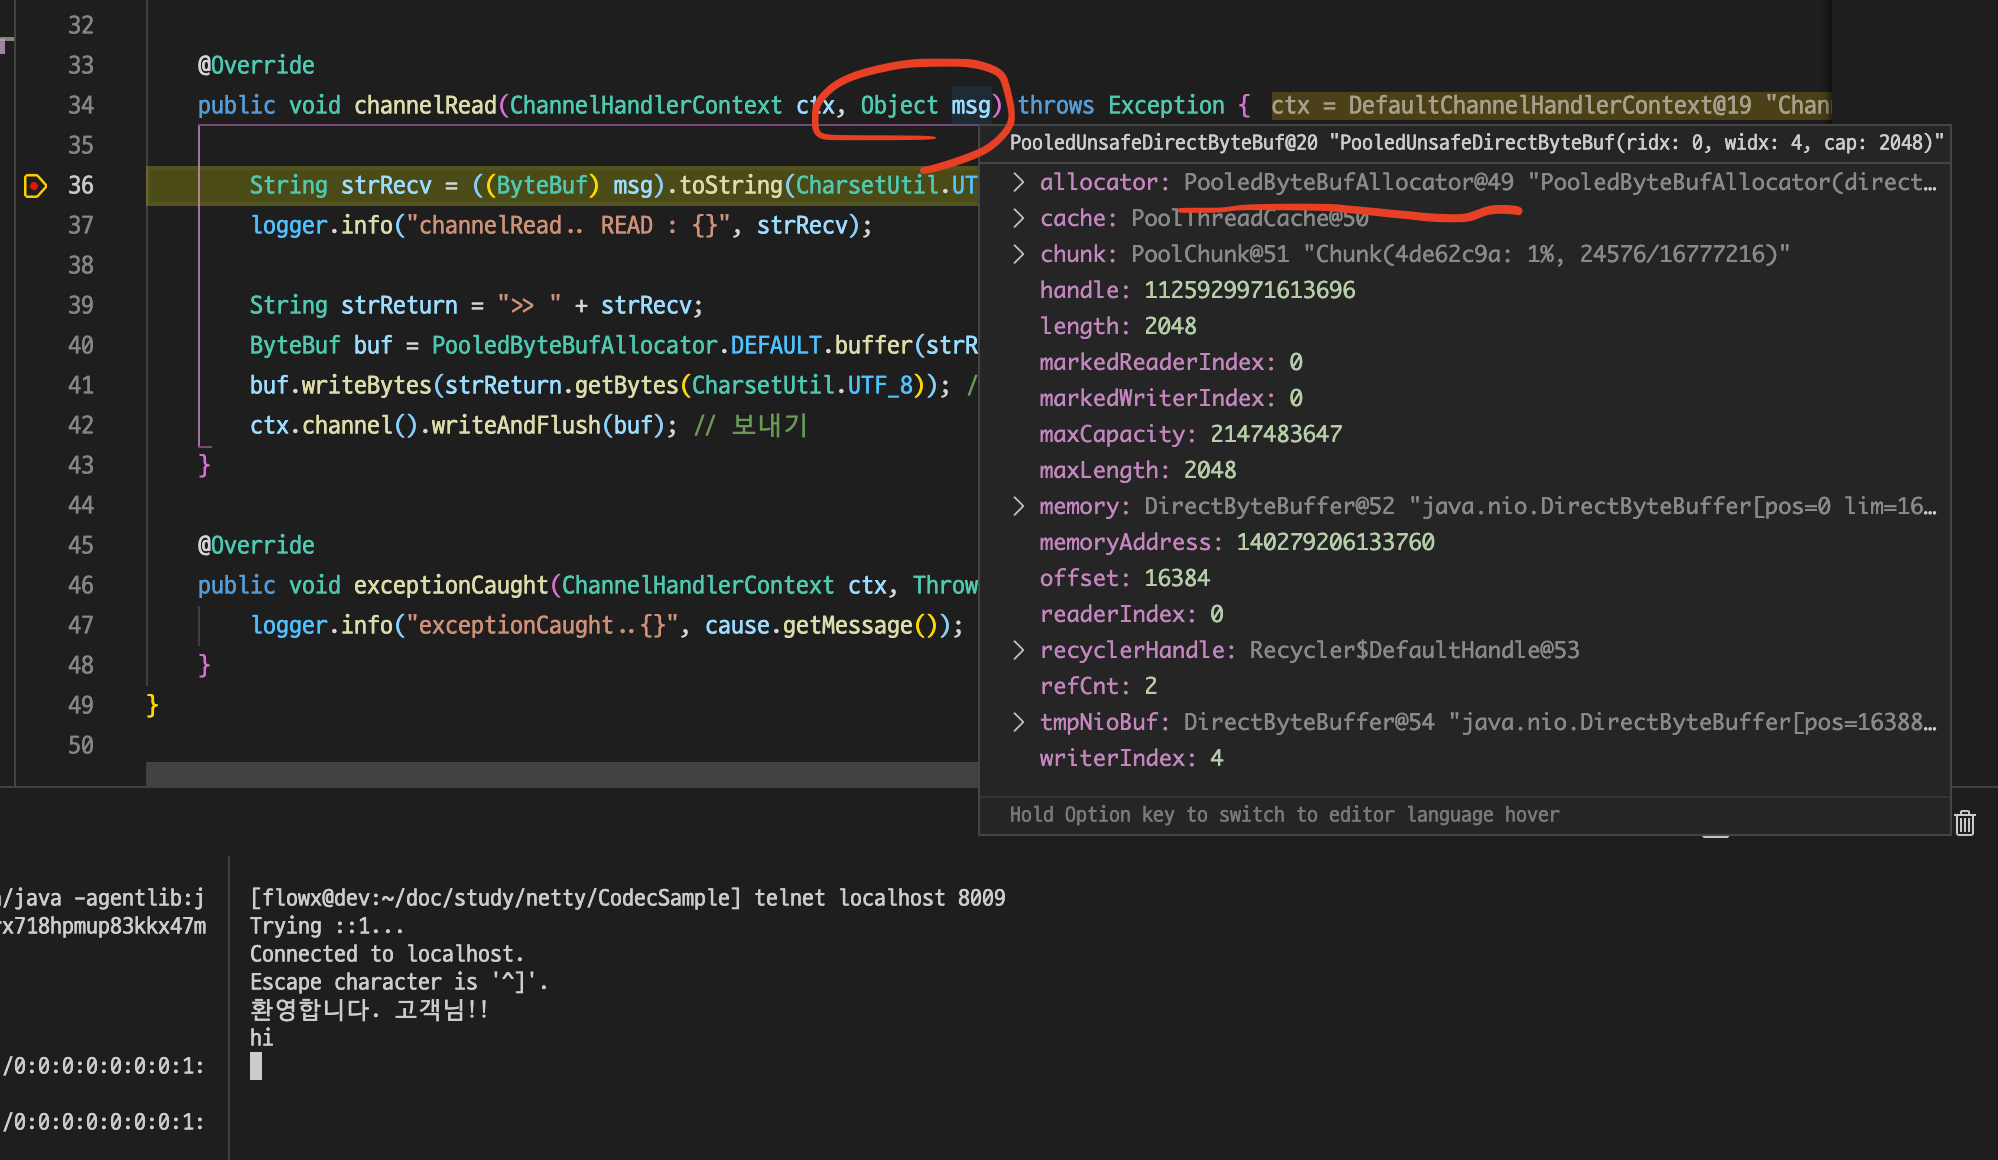Toggle the breakpoint on line 36
Image resolution: width=1998 pixels, height=1160 pixels.
point(35,186)
